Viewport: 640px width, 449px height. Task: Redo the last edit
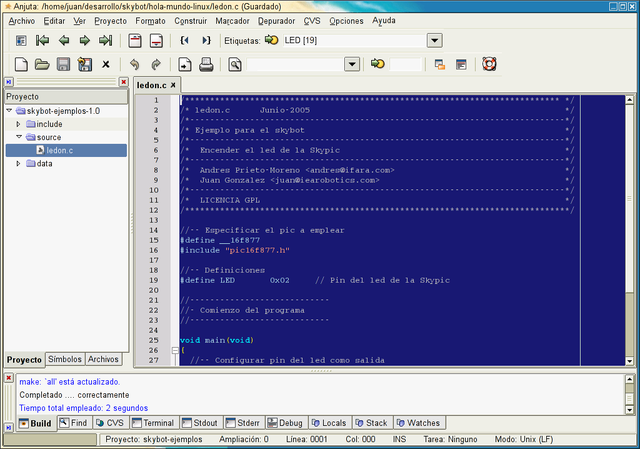click(x=156, y=64)
